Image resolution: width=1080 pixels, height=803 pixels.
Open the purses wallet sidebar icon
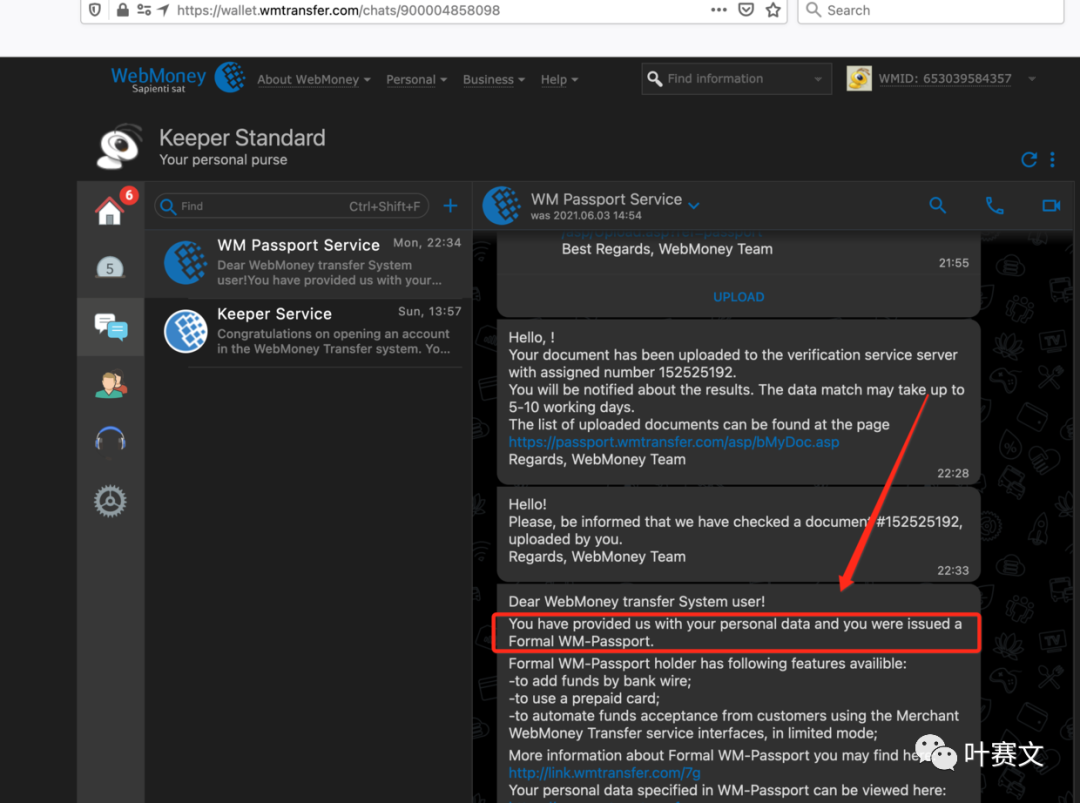pyautogui.click(x=110, y=267)
